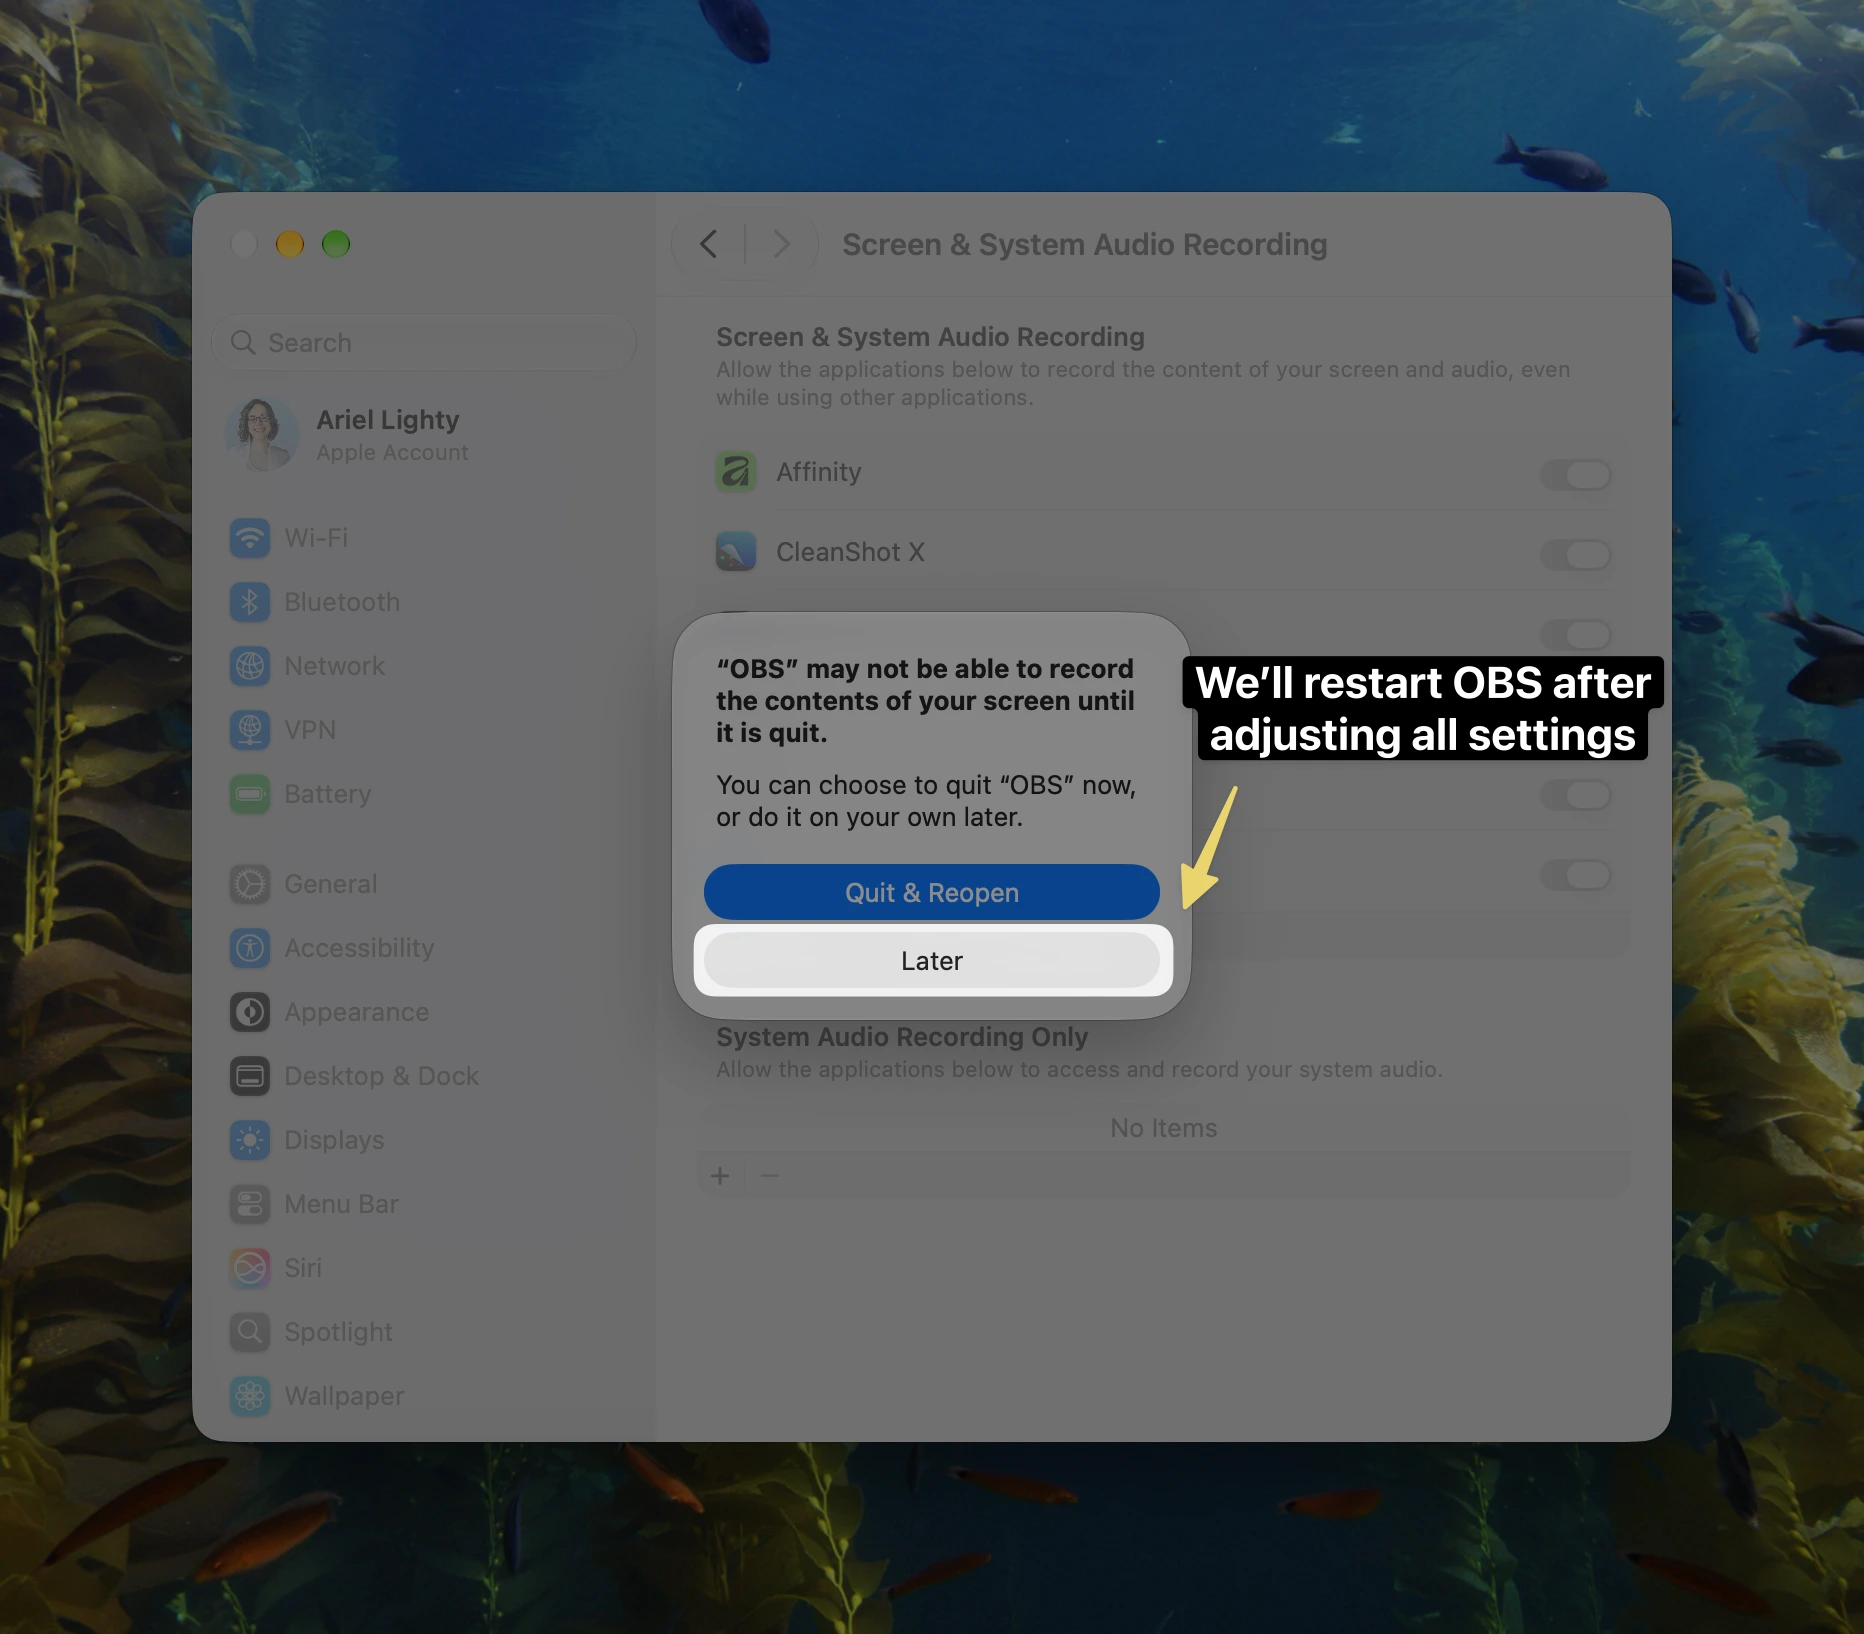Click the Search field in the sidebar
1864x1634 pixels.
coord(424,343)
